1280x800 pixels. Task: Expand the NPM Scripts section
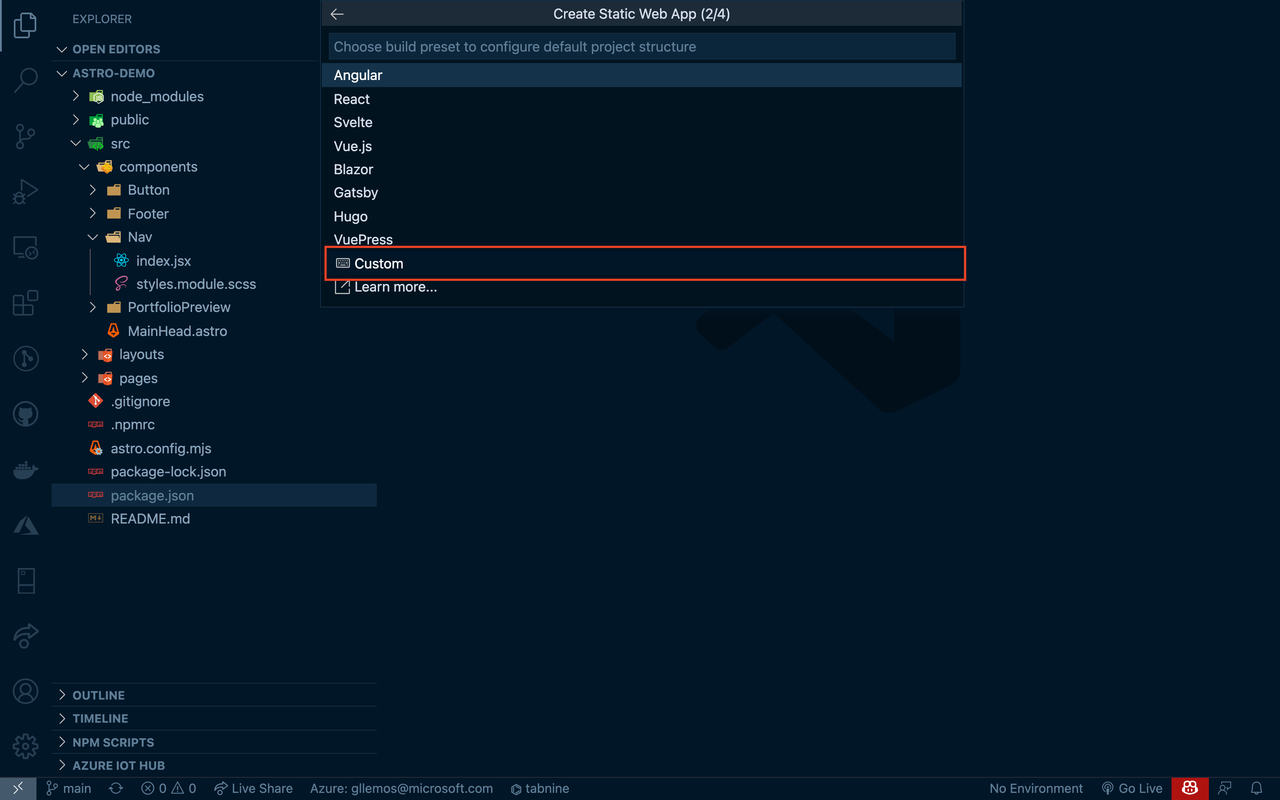tap(214, 742)
